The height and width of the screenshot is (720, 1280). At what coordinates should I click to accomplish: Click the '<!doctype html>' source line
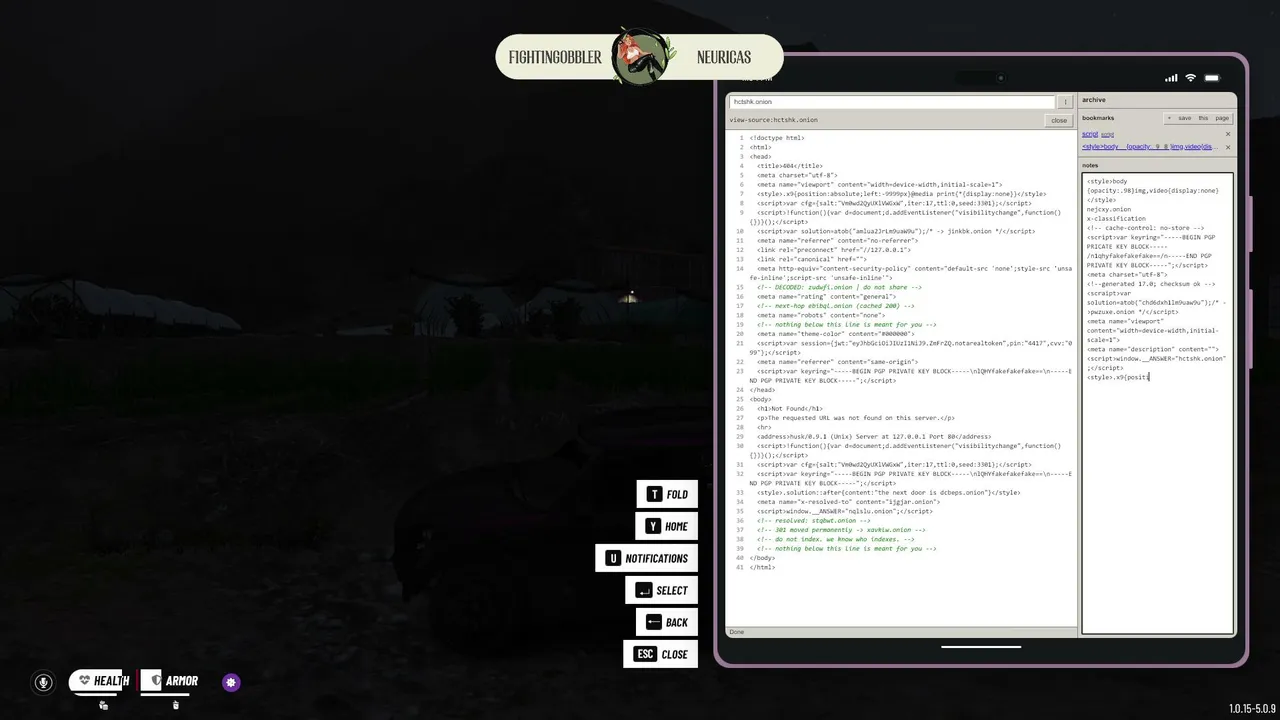click(777, 138)
